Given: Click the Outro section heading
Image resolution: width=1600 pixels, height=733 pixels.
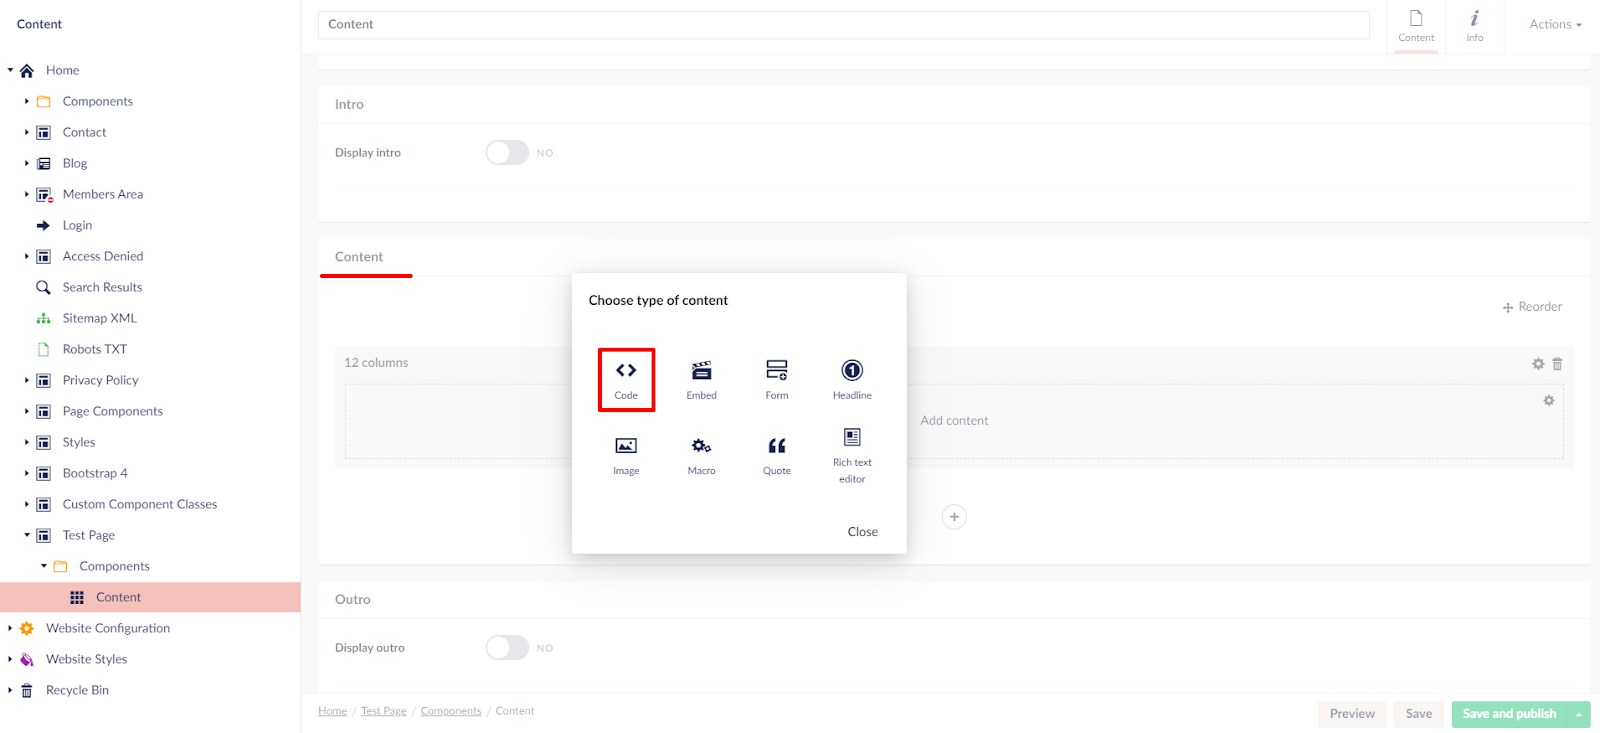Looking at the screenshot, I should click(353, 599).
